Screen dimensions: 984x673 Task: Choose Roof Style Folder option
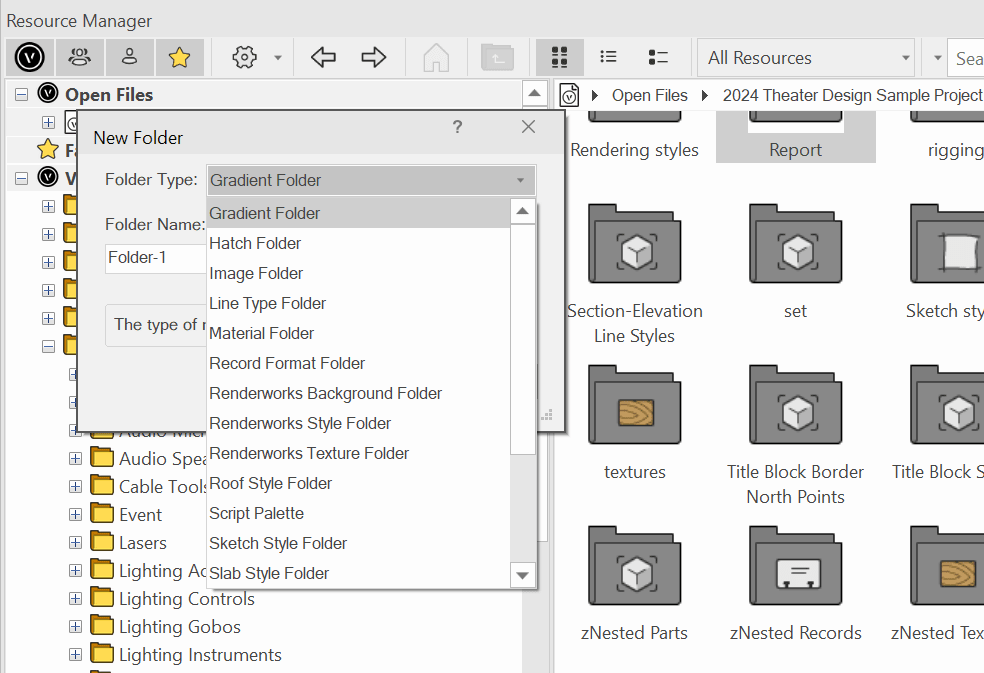(358, 483)
